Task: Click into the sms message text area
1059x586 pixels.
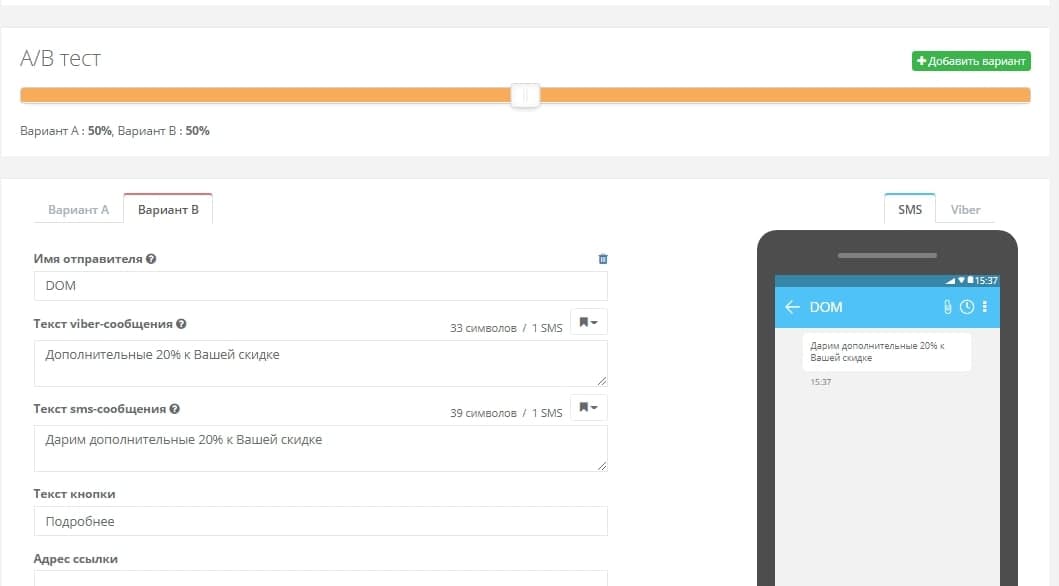Action: pos(321,448)
